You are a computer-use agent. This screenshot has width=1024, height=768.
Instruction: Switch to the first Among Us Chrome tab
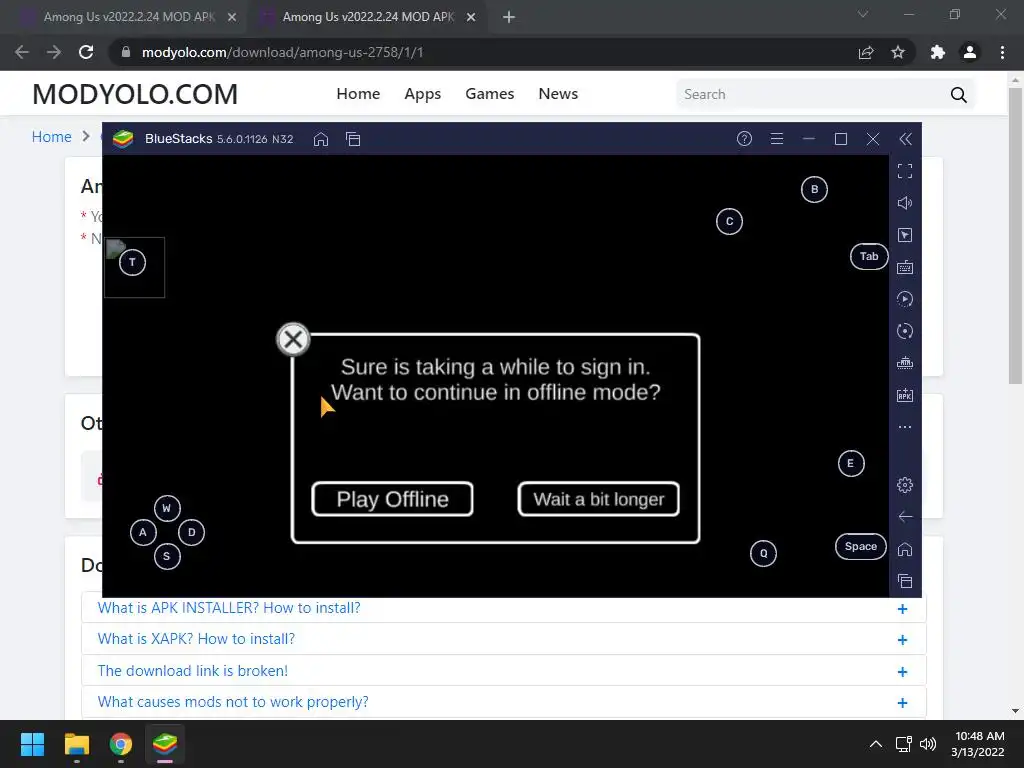(129, 17)
